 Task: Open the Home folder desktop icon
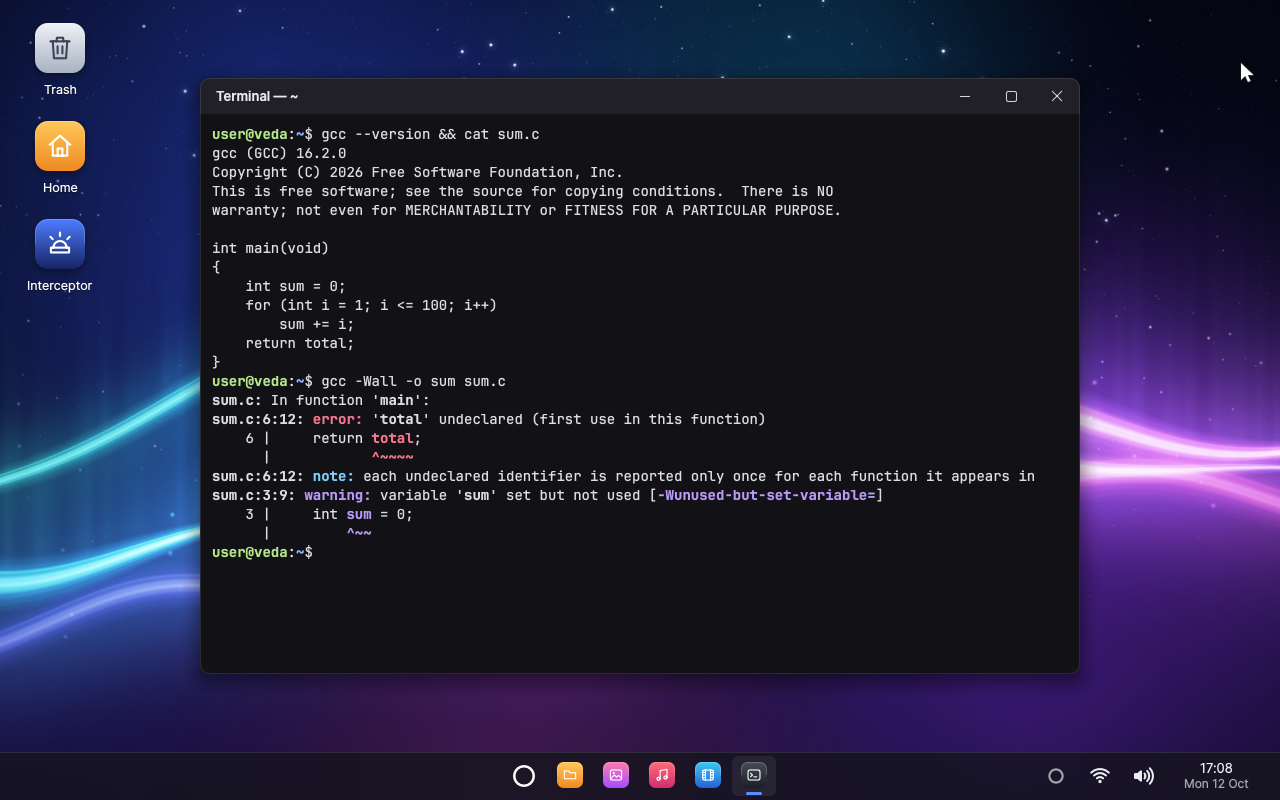60,146
